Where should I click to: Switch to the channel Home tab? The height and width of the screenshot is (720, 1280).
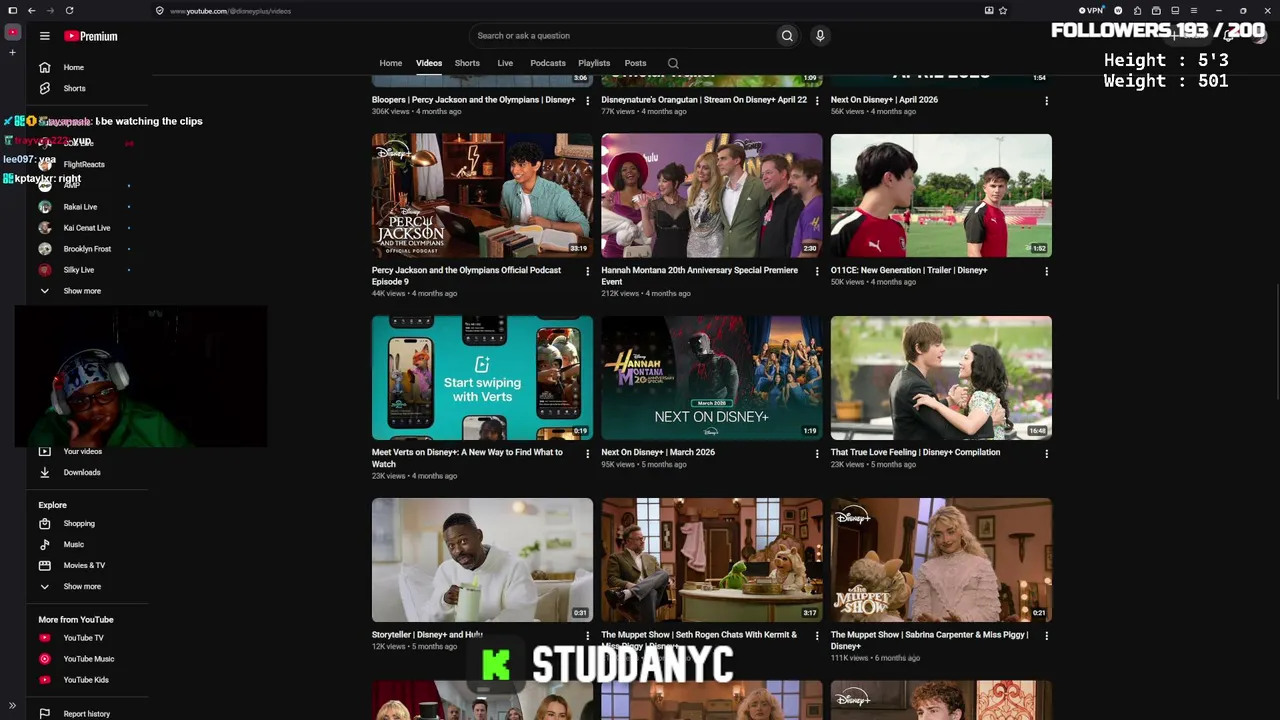(391, 63)
